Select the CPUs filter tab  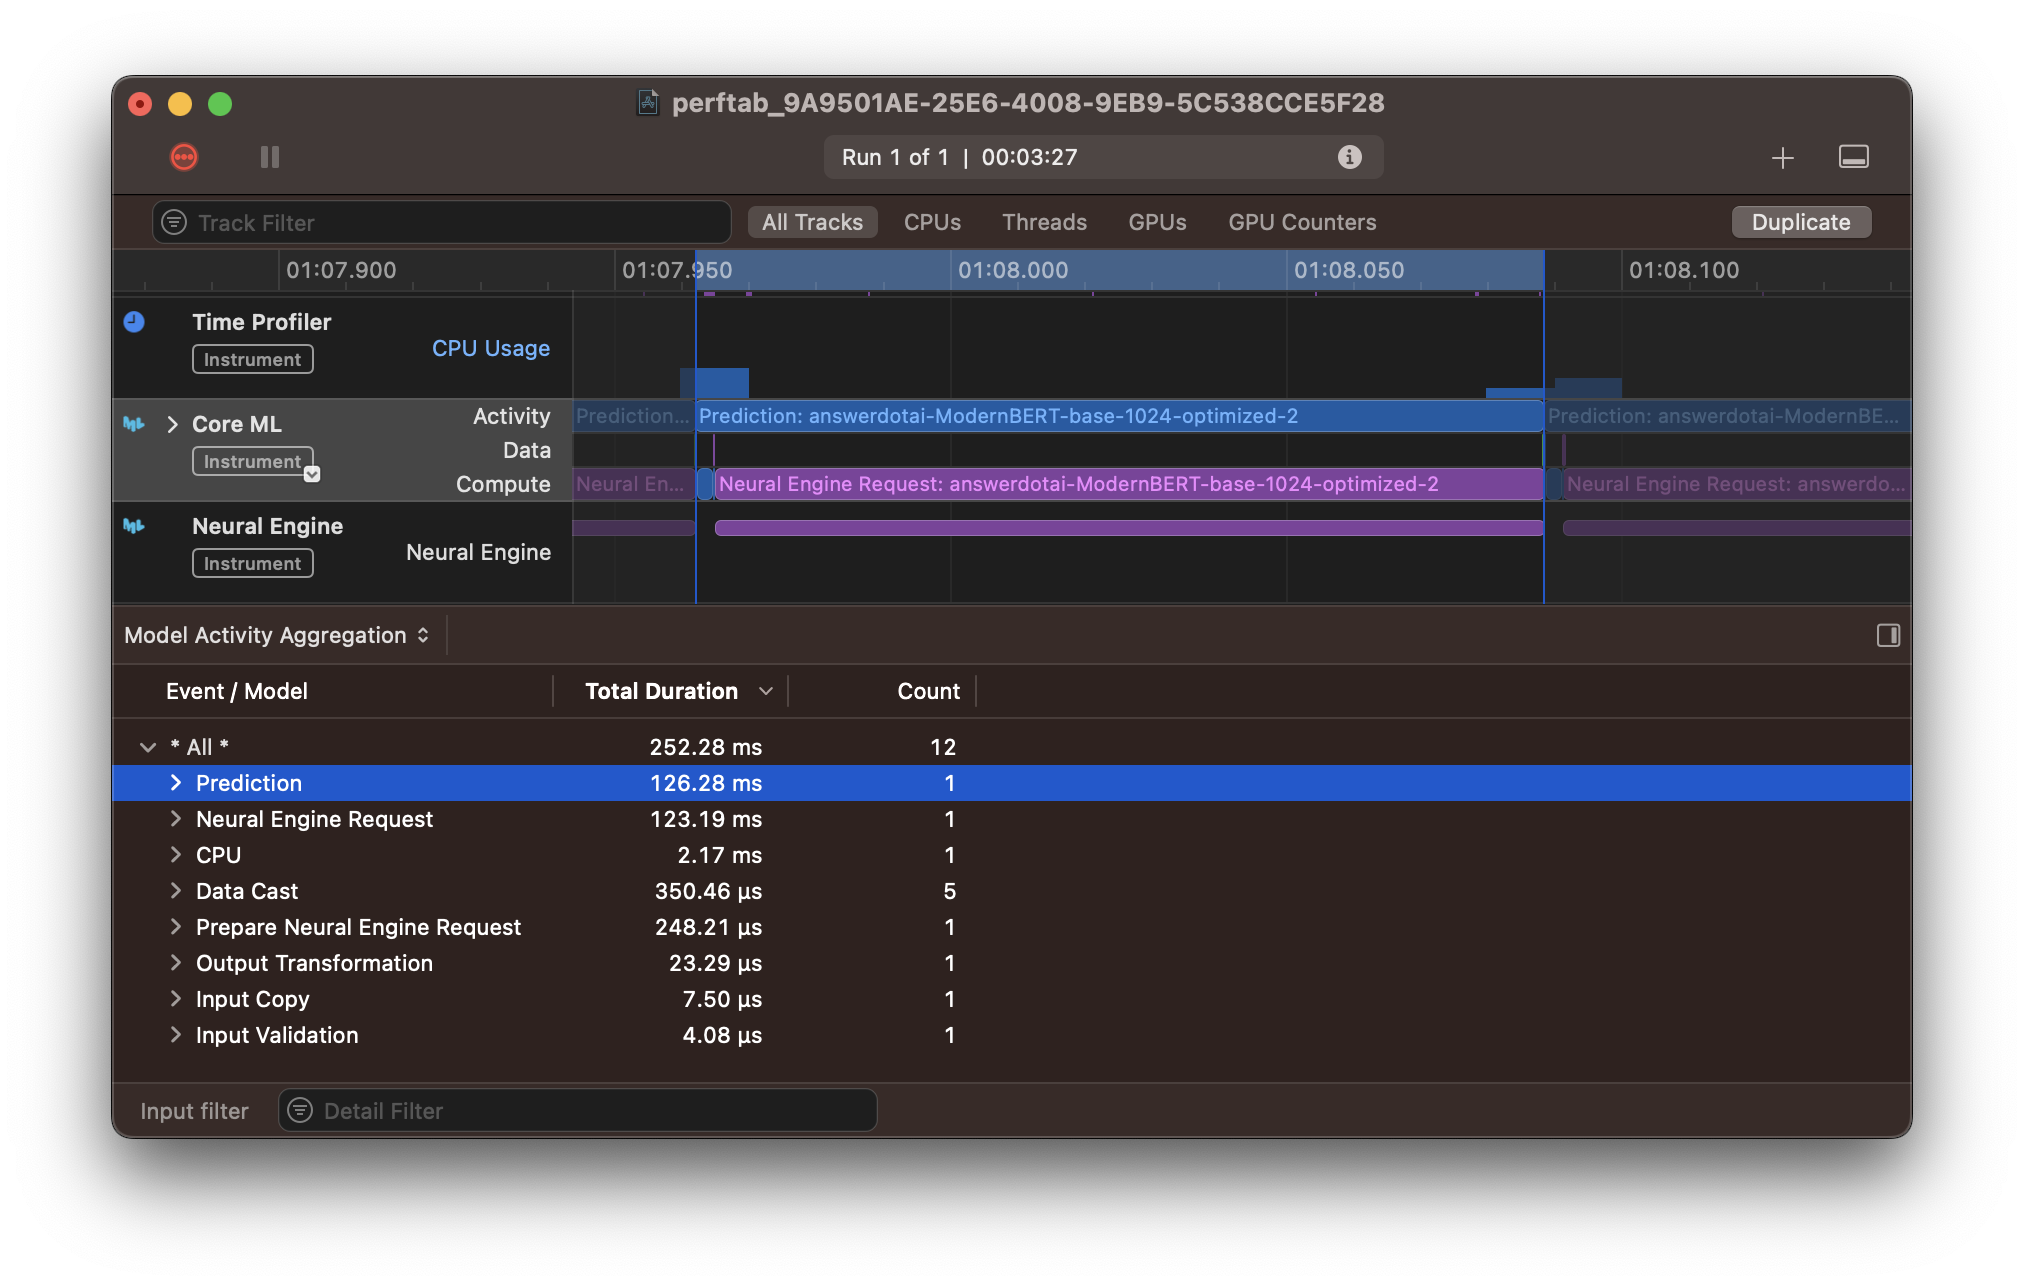click(932, 221)
